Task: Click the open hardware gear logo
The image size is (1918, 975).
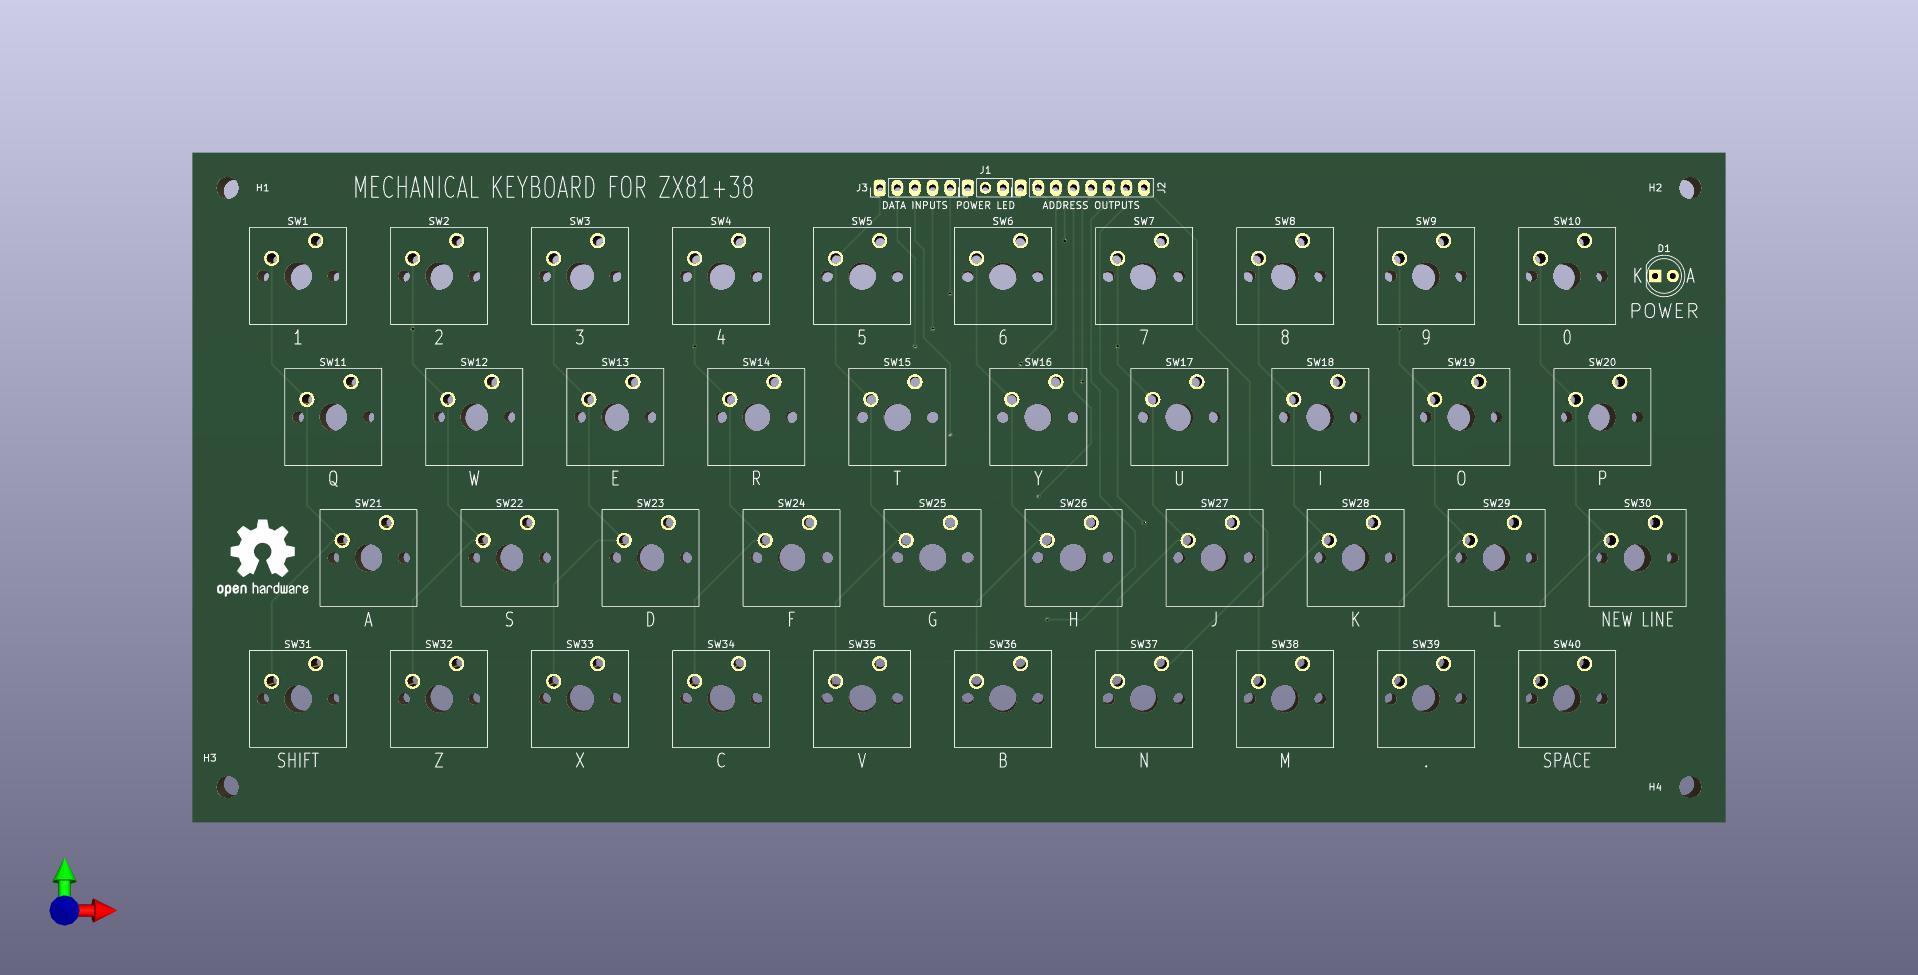Action: [262, 557]
